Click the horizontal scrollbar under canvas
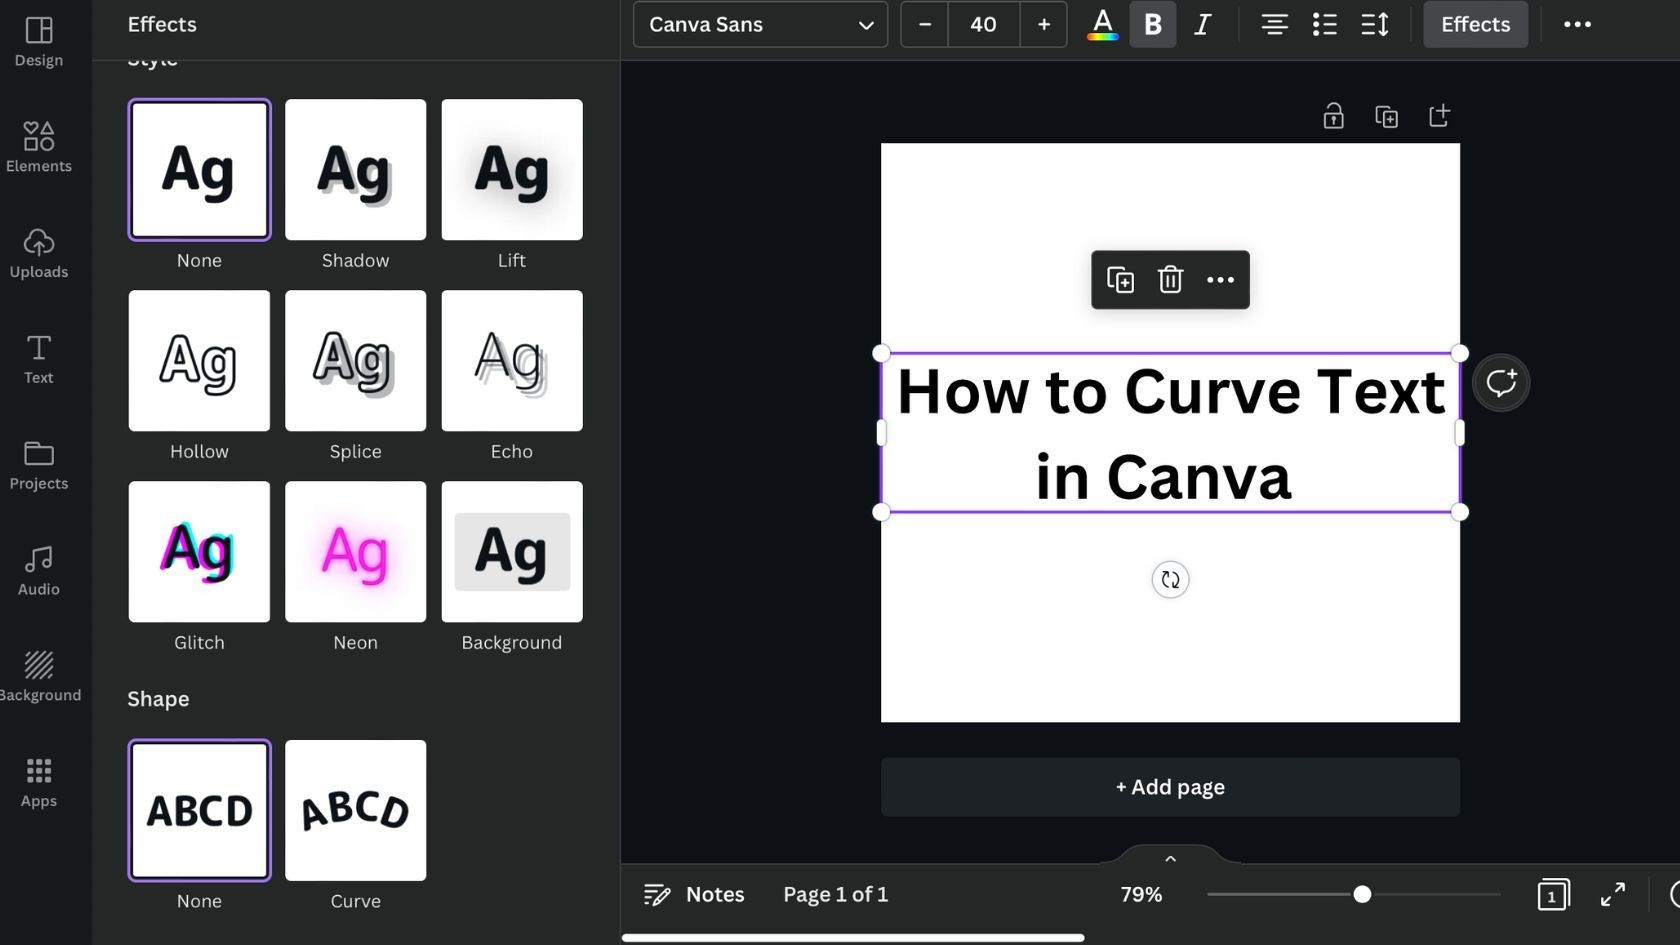The image size is (1680, 945). point(853,938)
